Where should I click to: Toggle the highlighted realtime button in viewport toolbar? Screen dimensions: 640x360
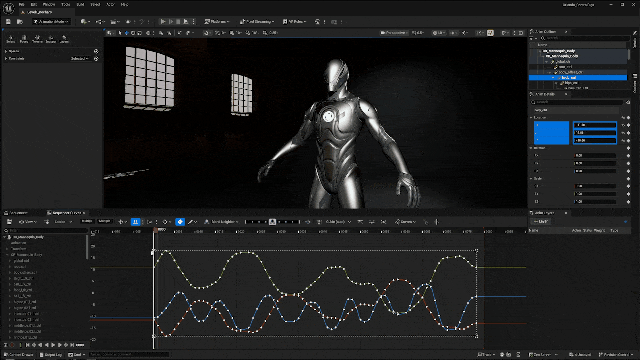490,33
